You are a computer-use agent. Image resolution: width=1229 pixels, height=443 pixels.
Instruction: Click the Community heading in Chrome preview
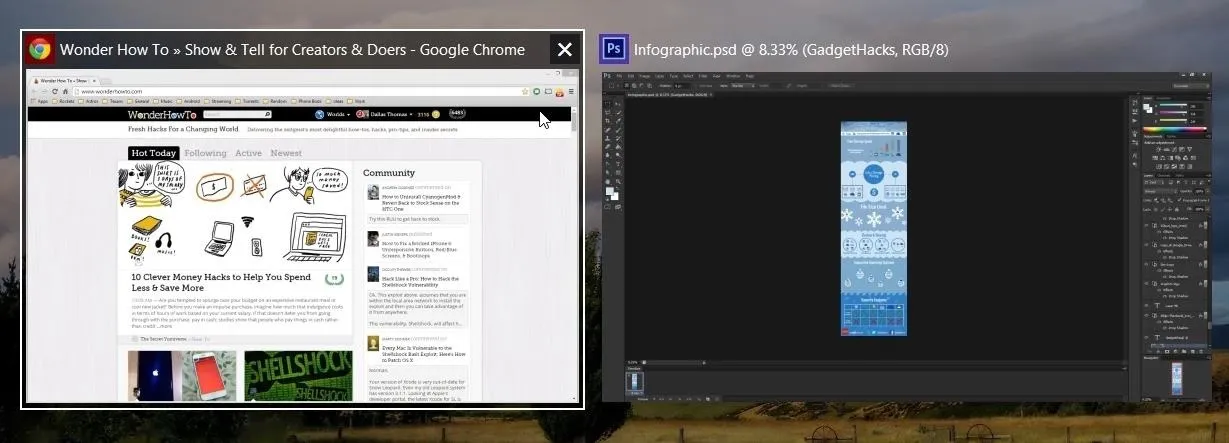[x=389, y=173]
